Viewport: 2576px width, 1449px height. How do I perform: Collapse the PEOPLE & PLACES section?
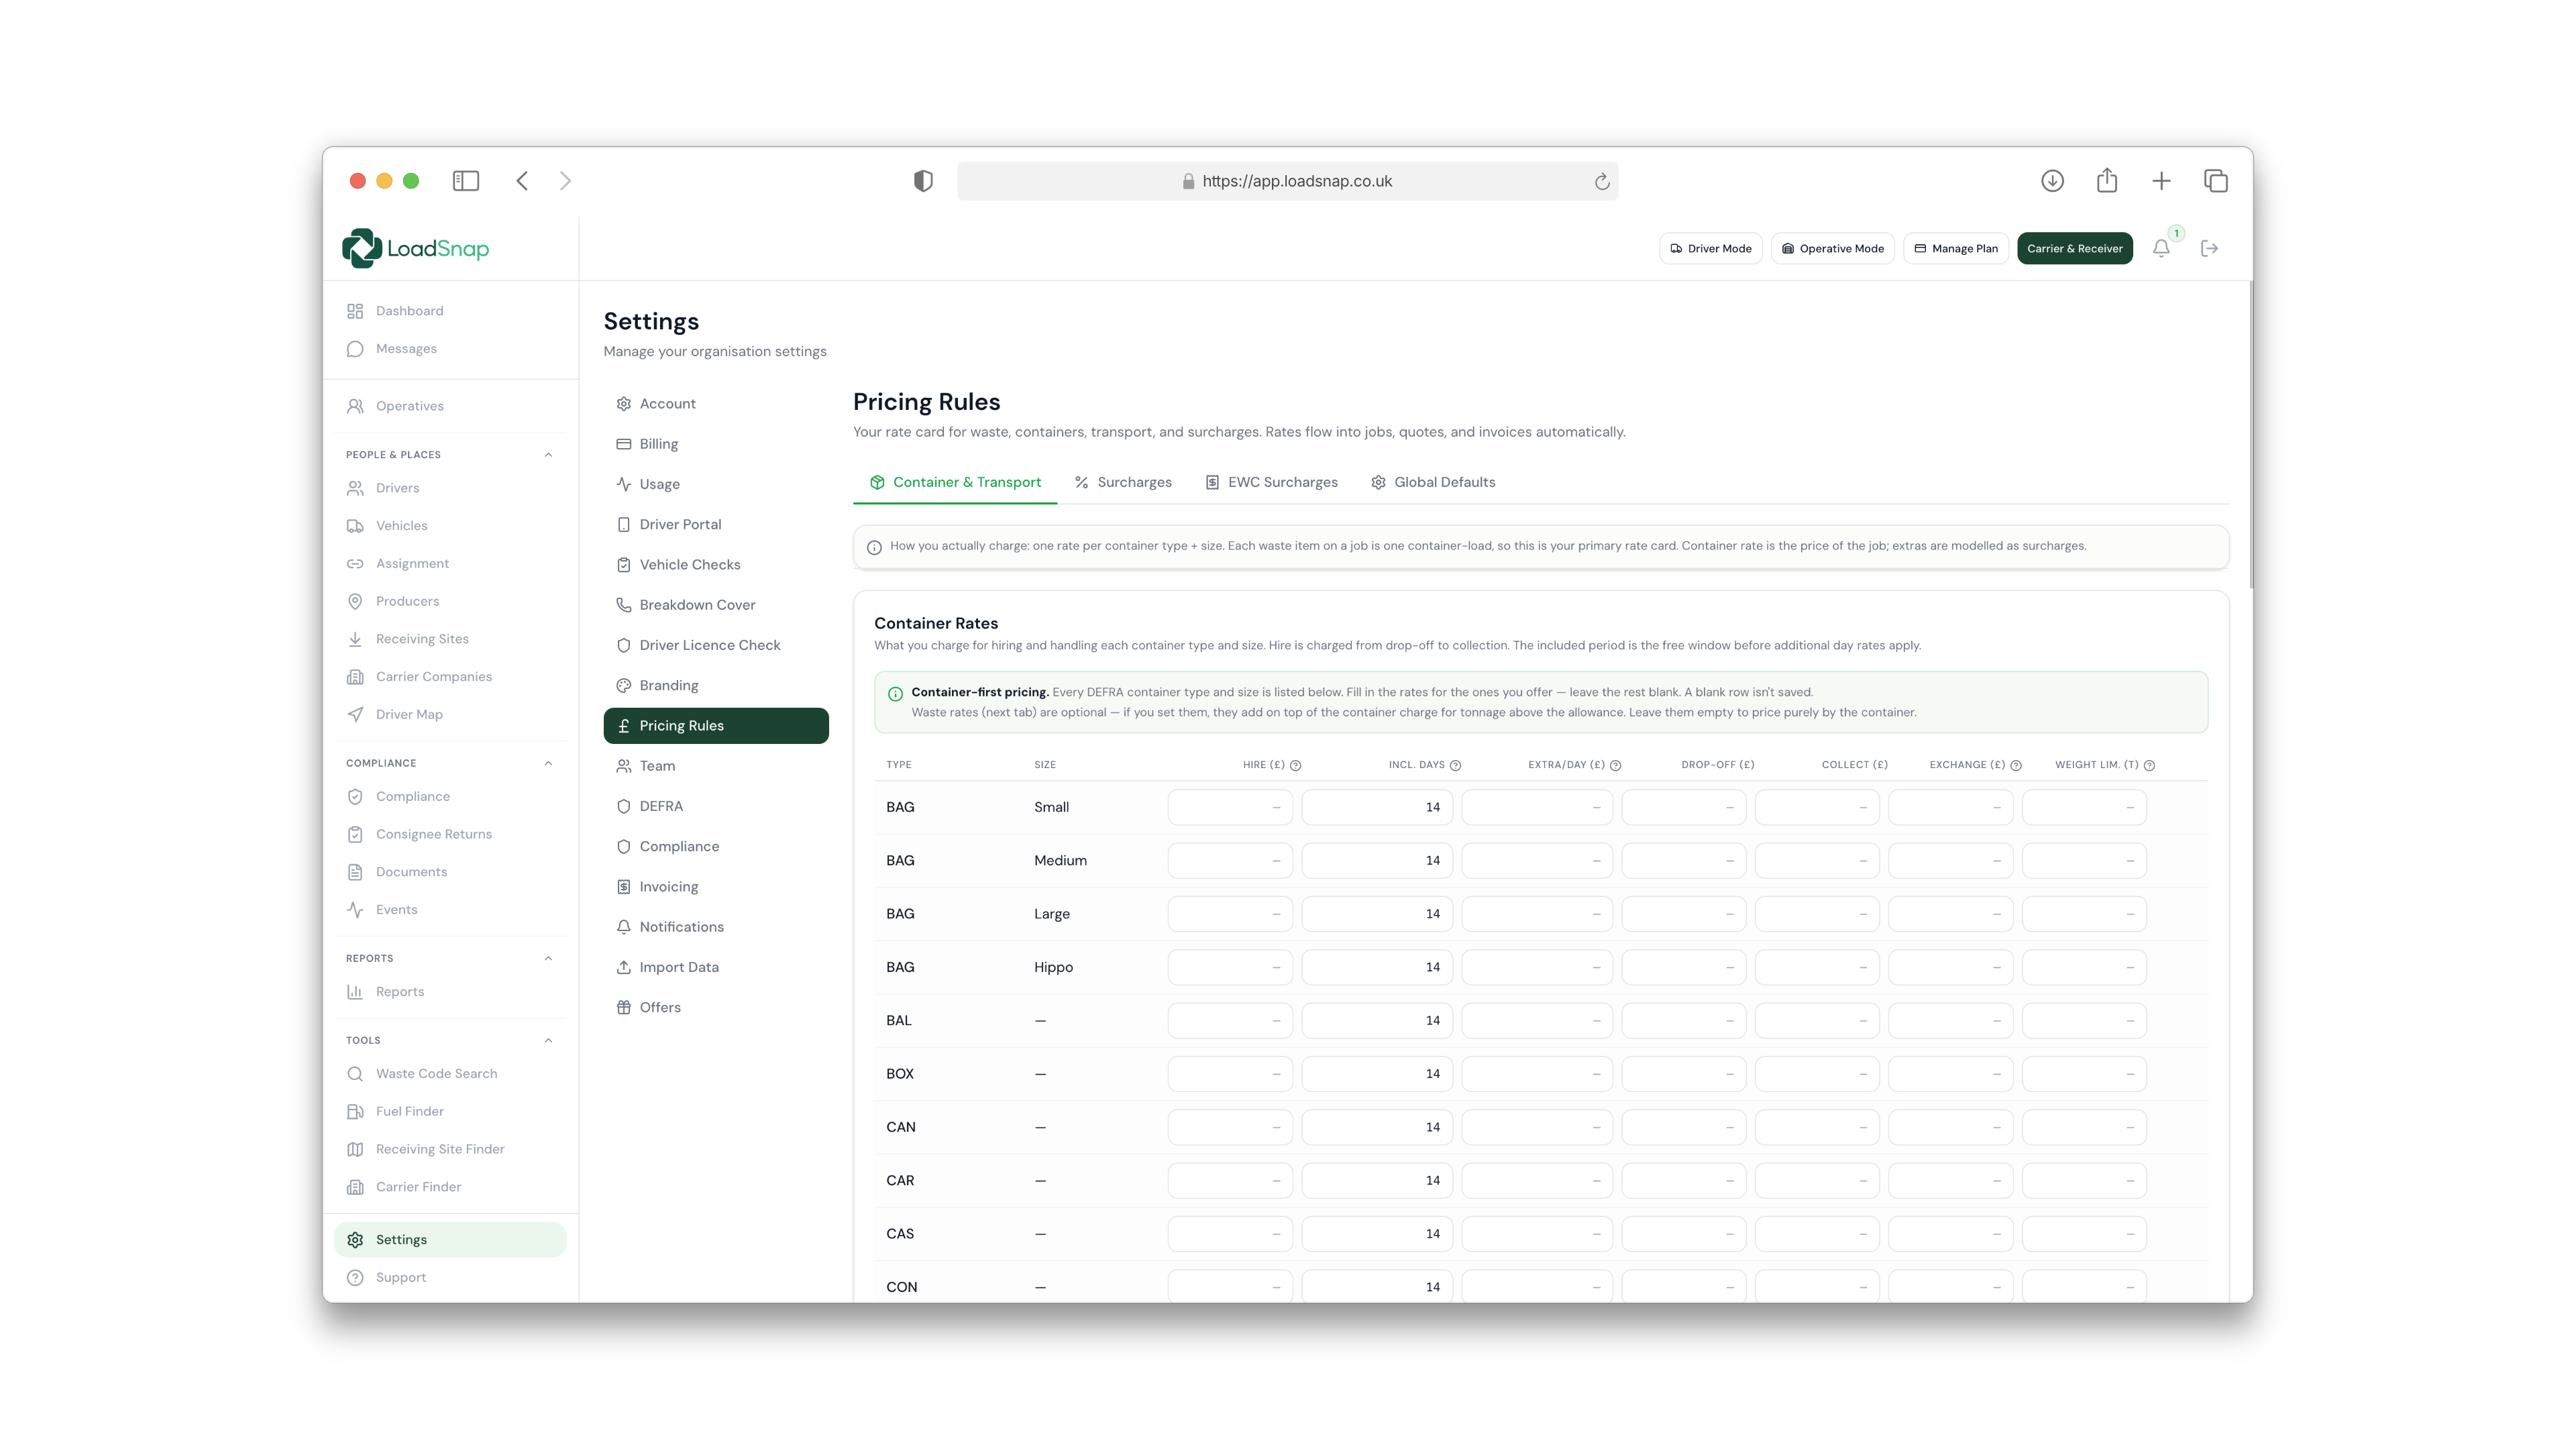(548, 455)
